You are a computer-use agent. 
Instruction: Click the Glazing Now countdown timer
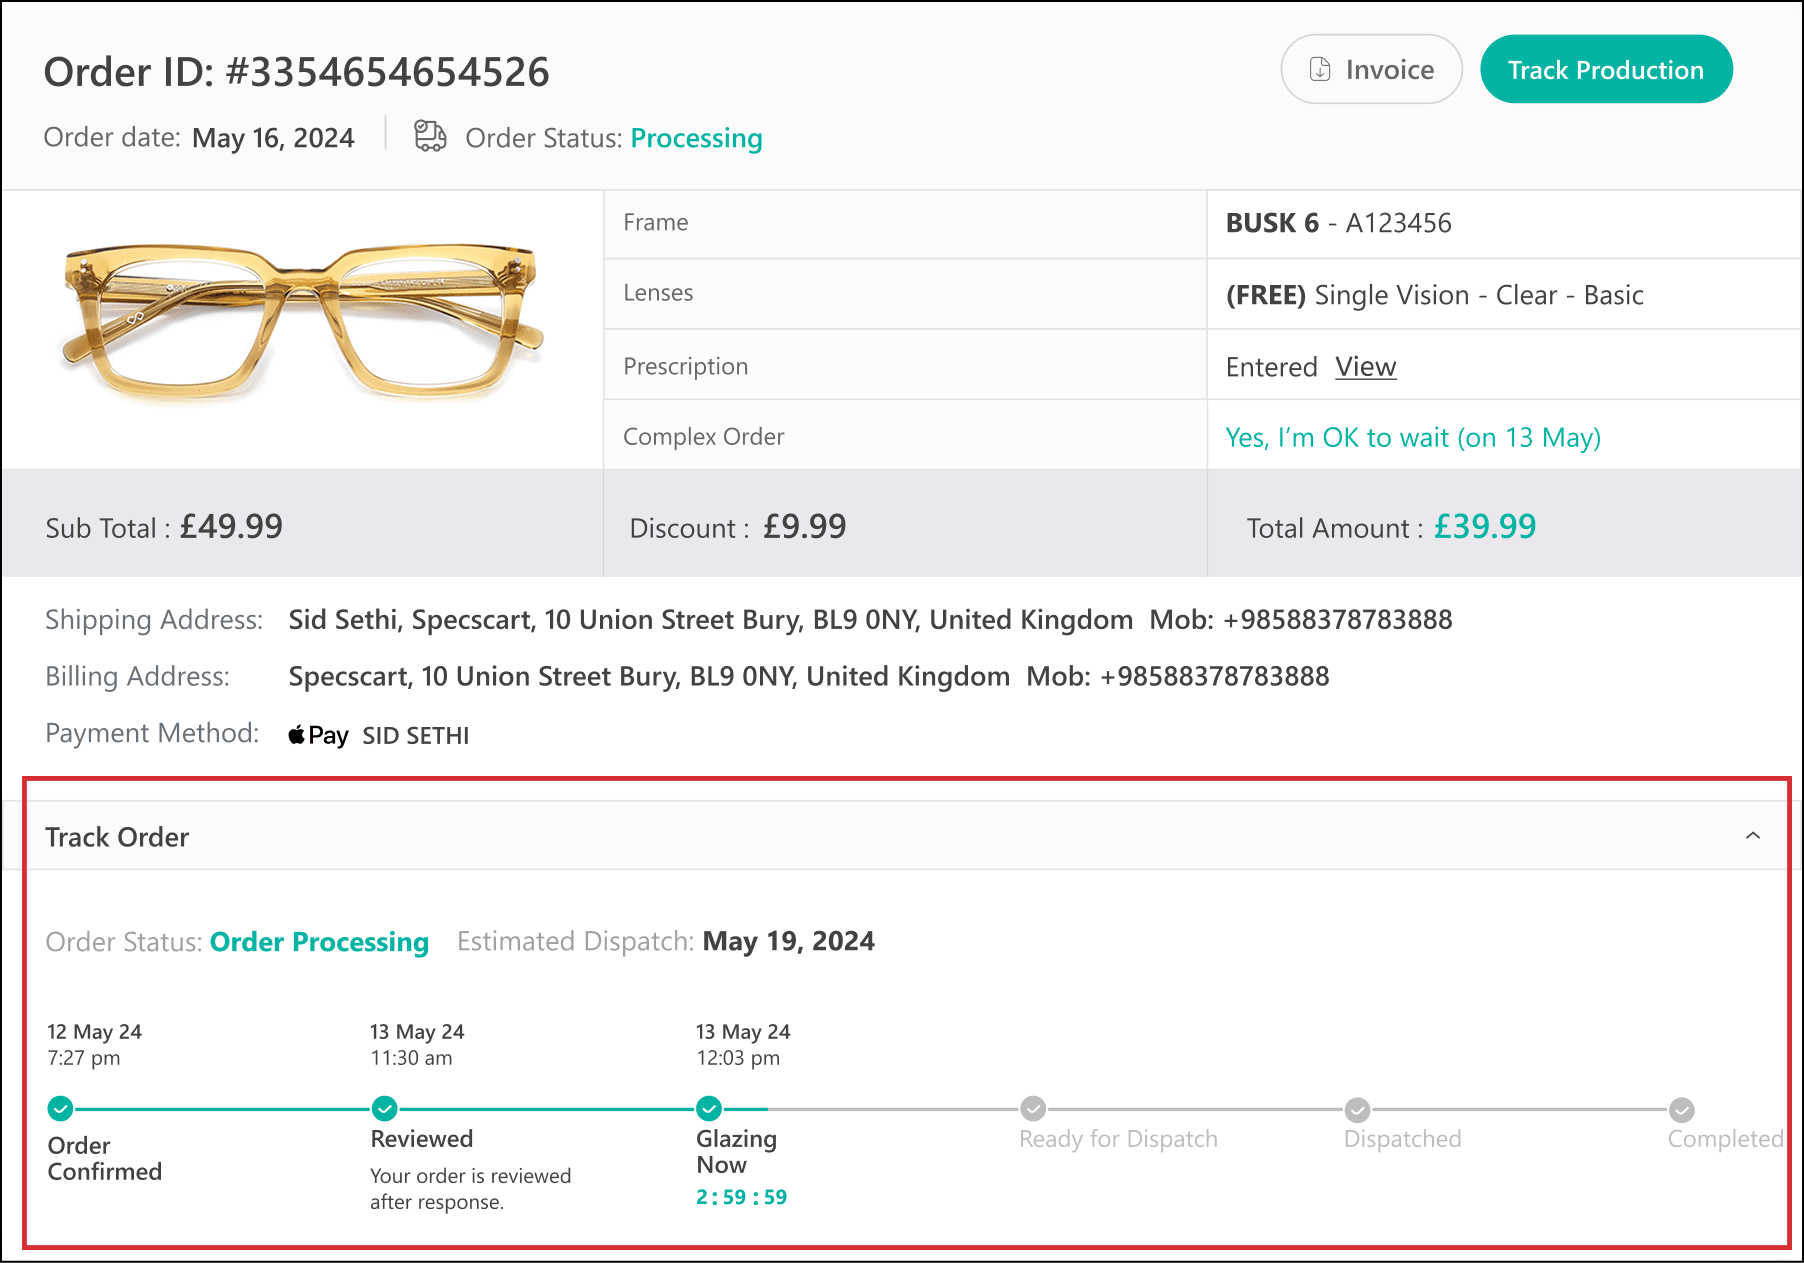pyautogui.click(x=741, y=1196)
